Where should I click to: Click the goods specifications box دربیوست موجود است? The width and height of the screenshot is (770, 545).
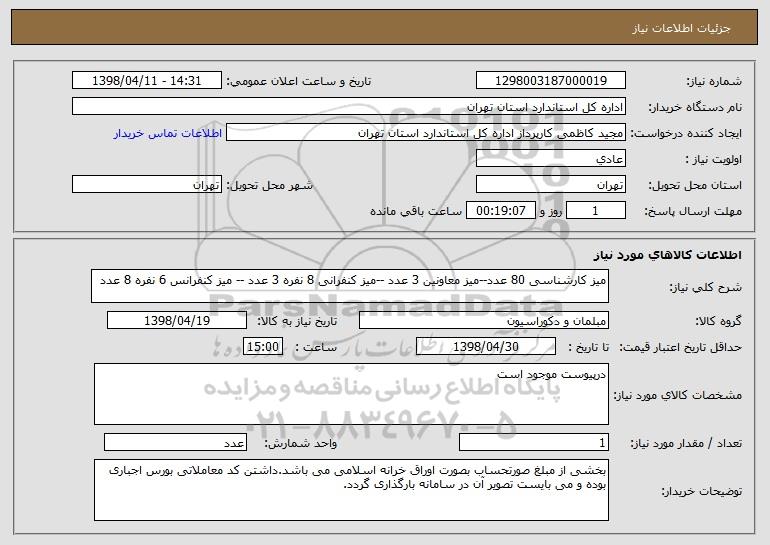pyautogui.click(x=351, y=394)
